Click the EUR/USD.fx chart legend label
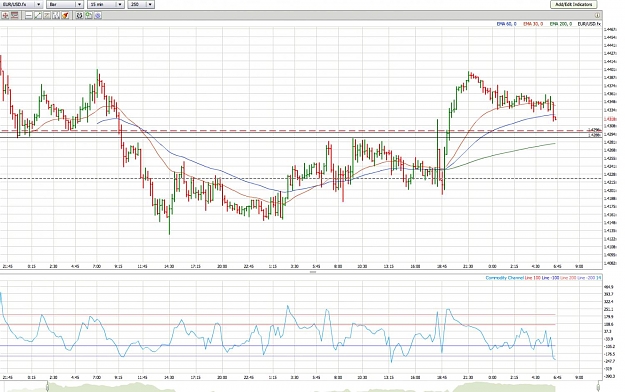The height and width of the screenshot is (392, 625). pos(589,24)
